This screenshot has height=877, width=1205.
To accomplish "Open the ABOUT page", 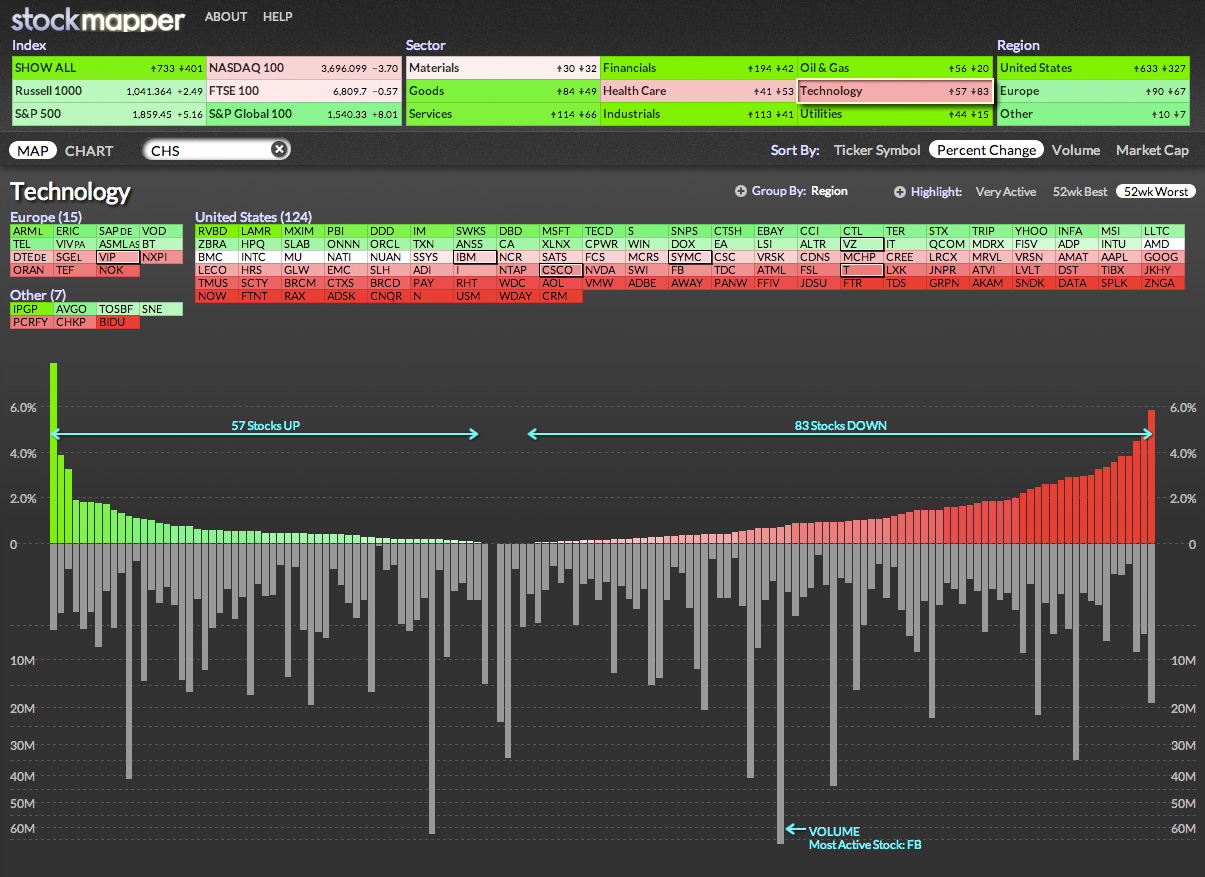I will click(x=226, y=17).
